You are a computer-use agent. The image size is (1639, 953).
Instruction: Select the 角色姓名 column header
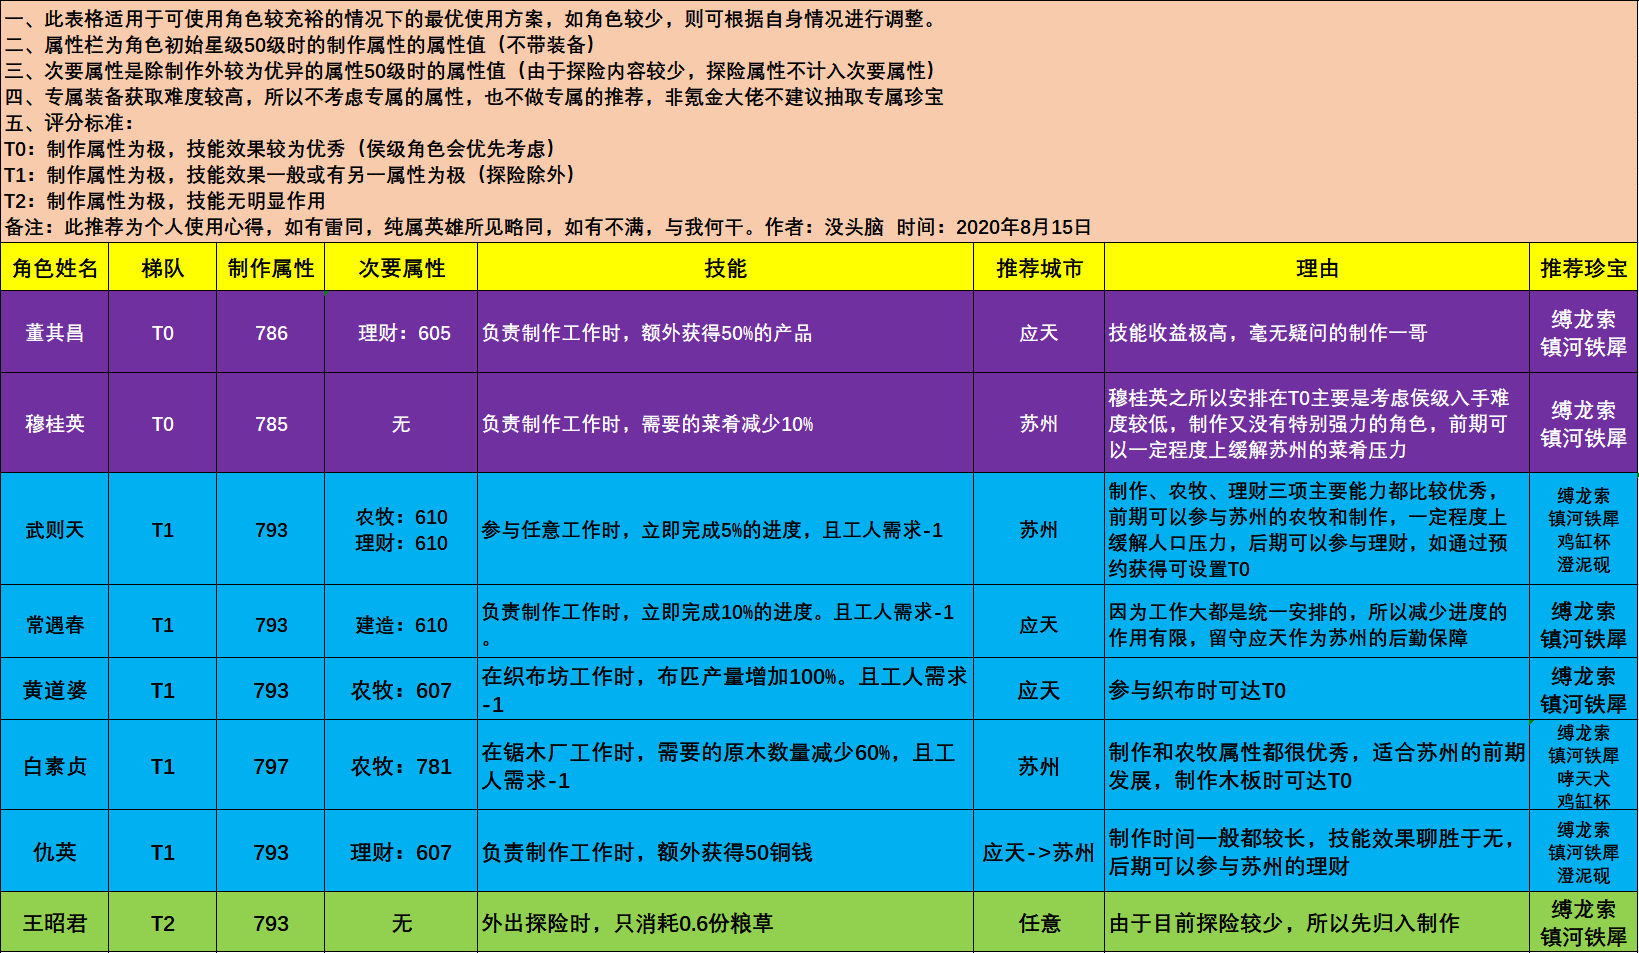point(54,268)
